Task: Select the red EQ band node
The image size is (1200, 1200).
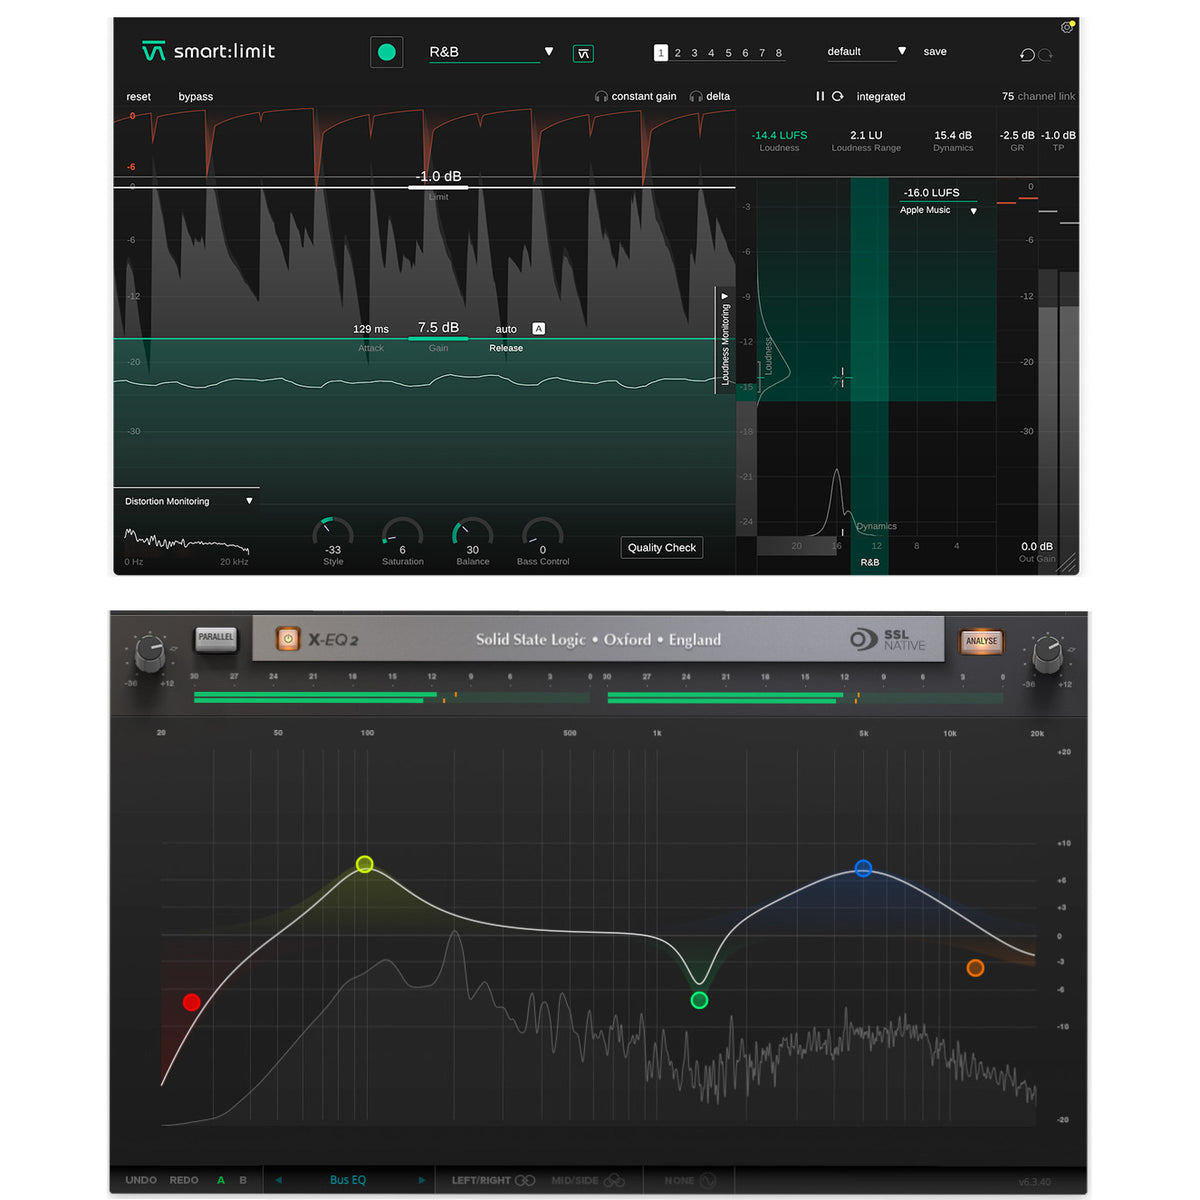Action: [x=192, y=1002]
